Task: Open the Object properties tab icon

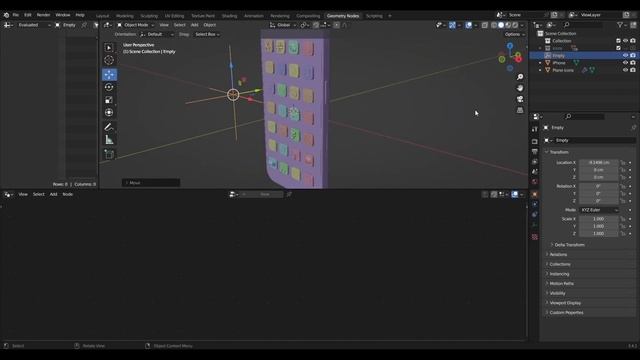Action: [535, 194]
